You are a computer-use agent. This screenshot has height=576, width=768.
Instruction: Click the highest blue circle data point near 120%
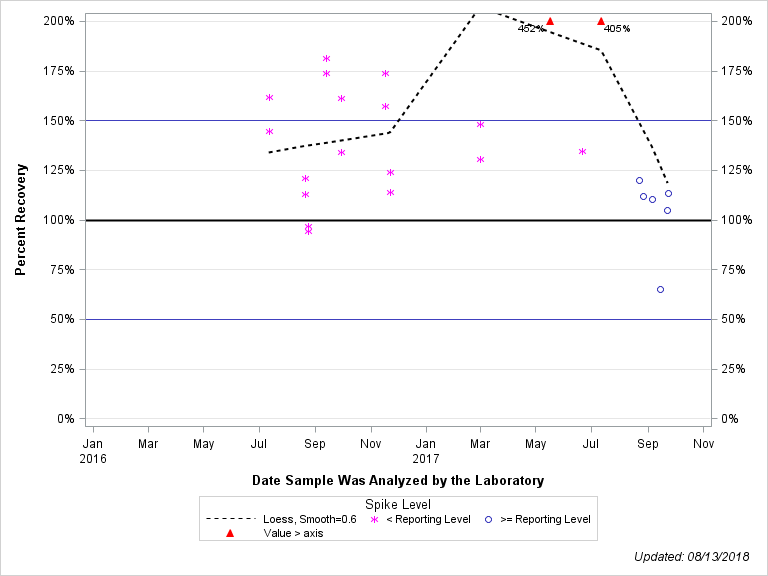tap(639, 181)
